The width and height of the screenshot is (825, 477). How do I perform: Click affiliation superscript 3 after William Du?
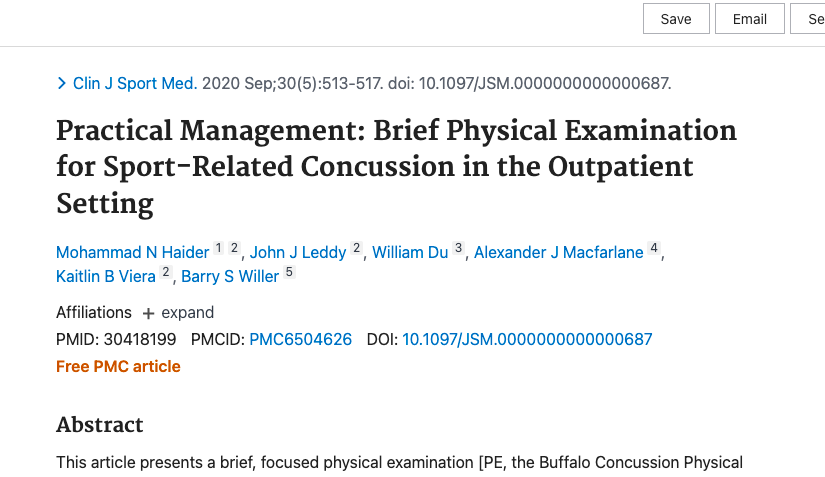458,248
